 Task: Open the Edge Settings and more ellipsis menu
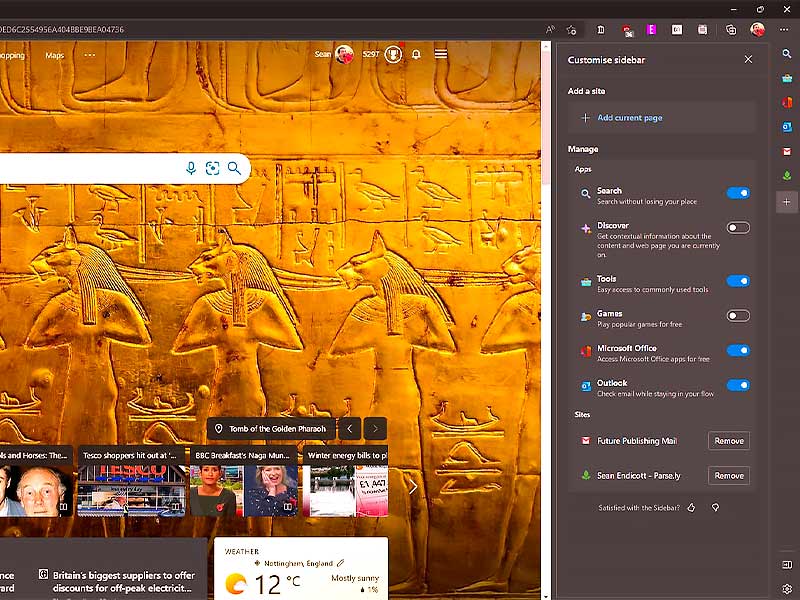tap(784, 30)
